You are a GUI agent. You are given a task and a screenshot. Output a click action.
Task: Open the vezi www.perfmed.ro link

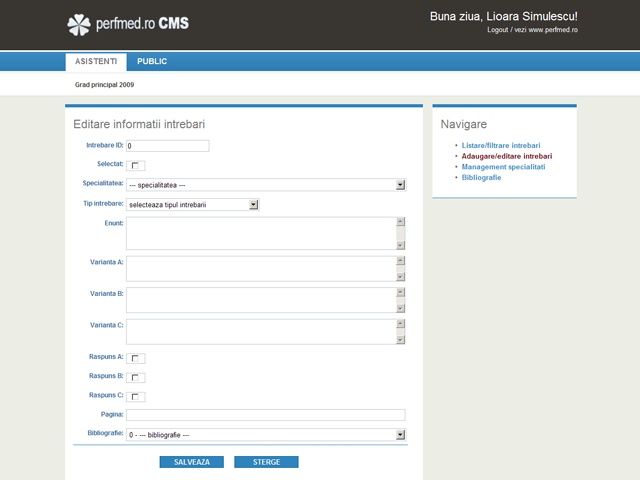click(x=546, y=30)
